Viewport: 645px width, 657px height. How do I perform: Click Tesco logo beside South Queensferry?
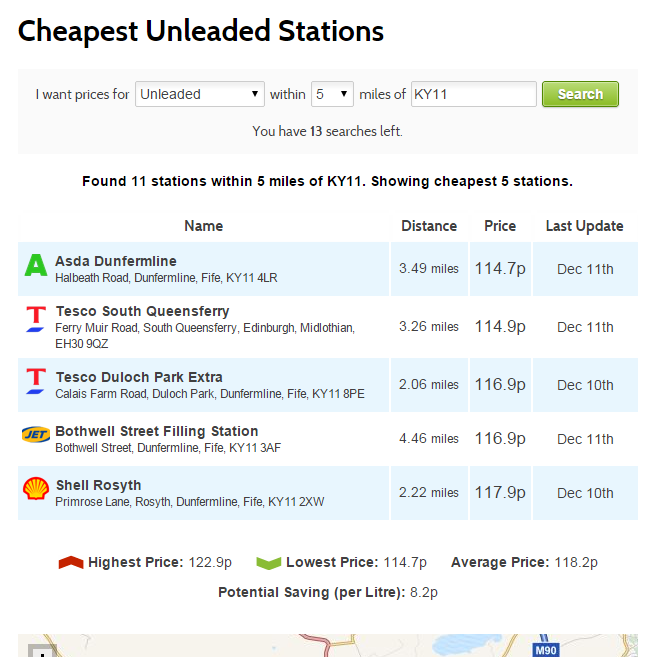36,319
